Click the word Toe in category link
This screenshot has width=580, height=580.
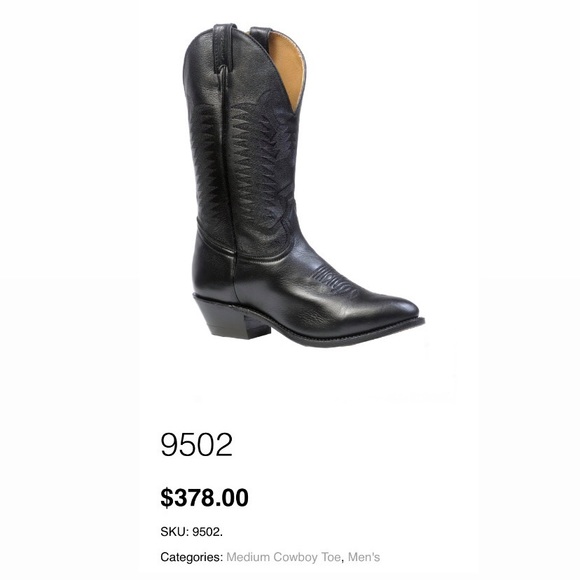click(331, 557)
